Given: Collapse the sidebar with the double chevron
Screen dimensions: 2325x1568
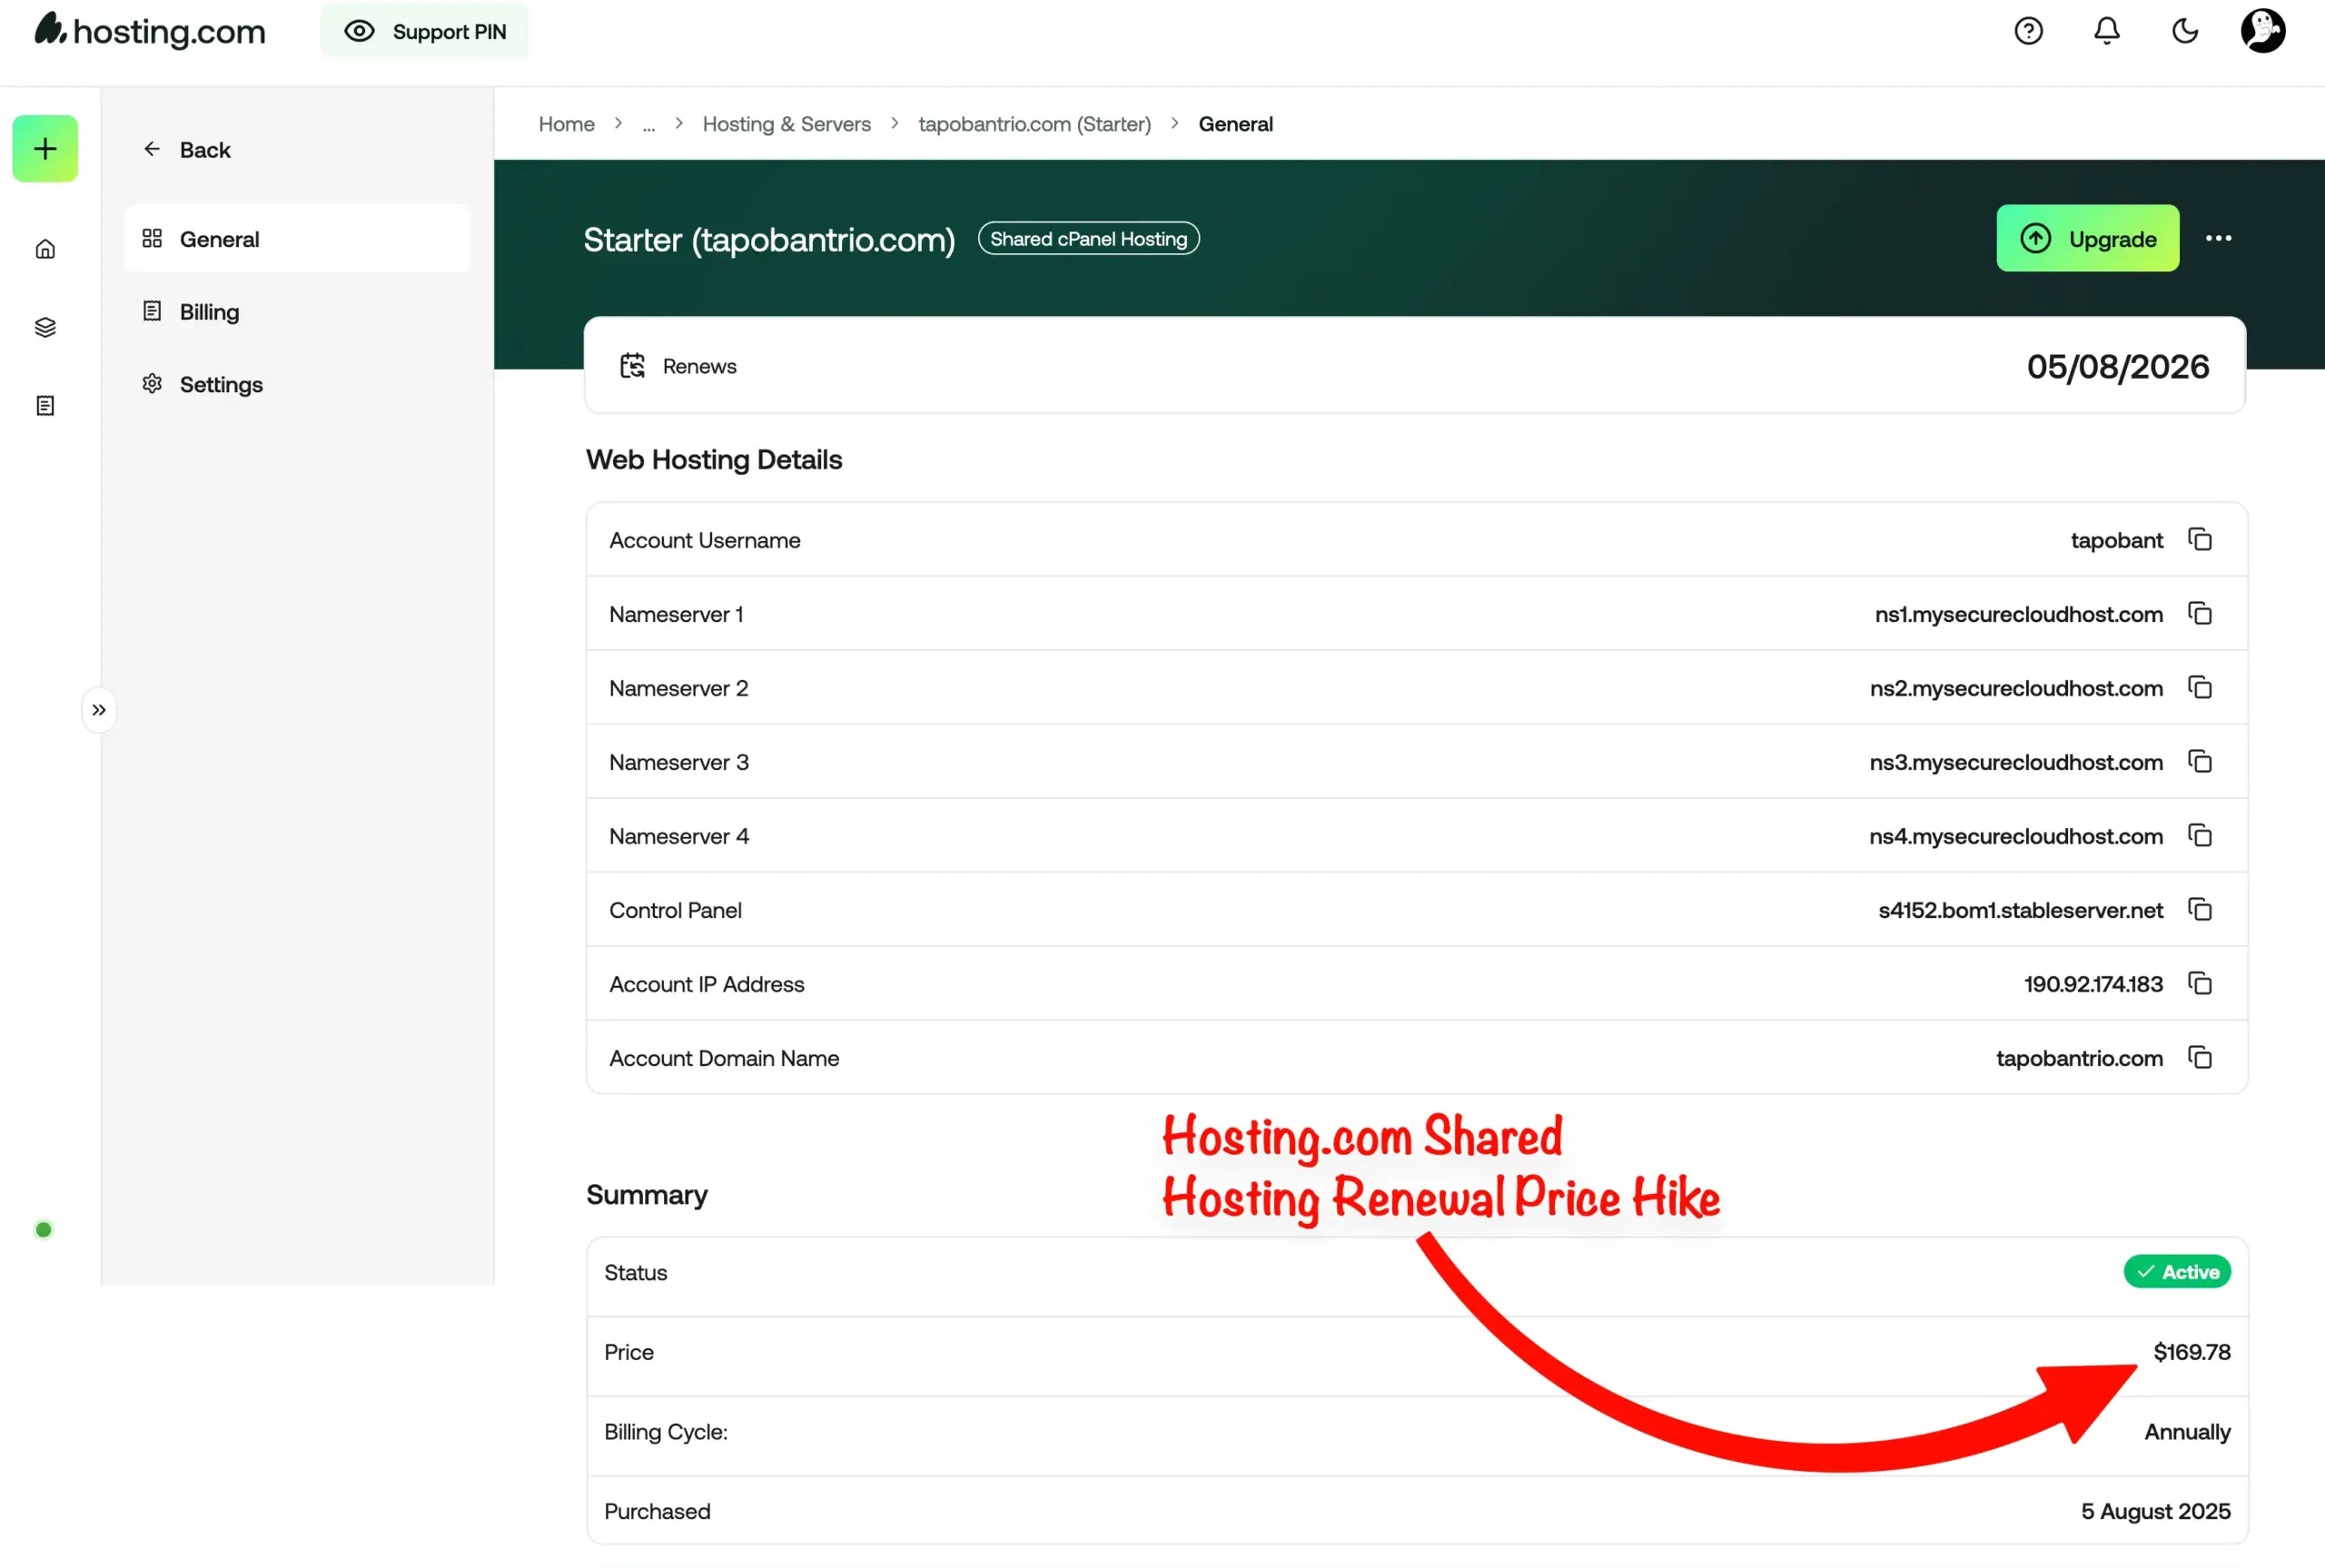Looking at the screenshot, I should 99,709.
